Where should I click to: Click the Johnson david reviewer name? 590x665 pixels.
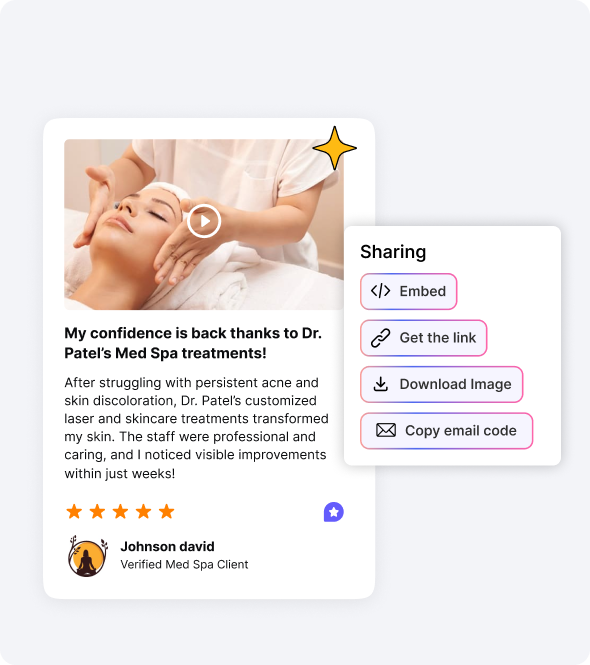pos(167,546)
